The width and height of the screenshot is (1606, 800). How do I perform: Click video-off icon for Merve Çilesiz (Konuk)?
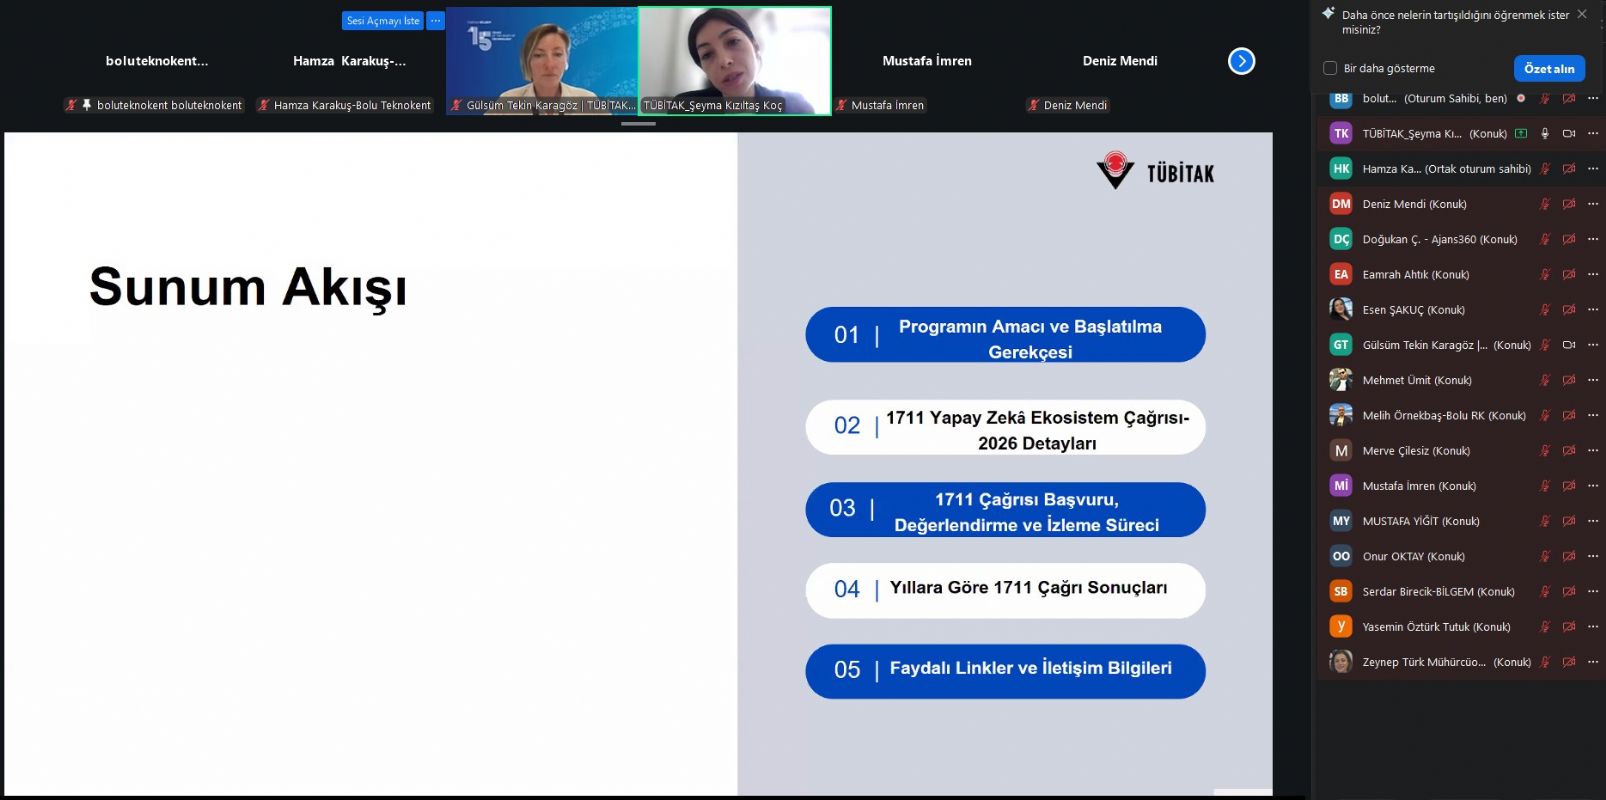1569,450
